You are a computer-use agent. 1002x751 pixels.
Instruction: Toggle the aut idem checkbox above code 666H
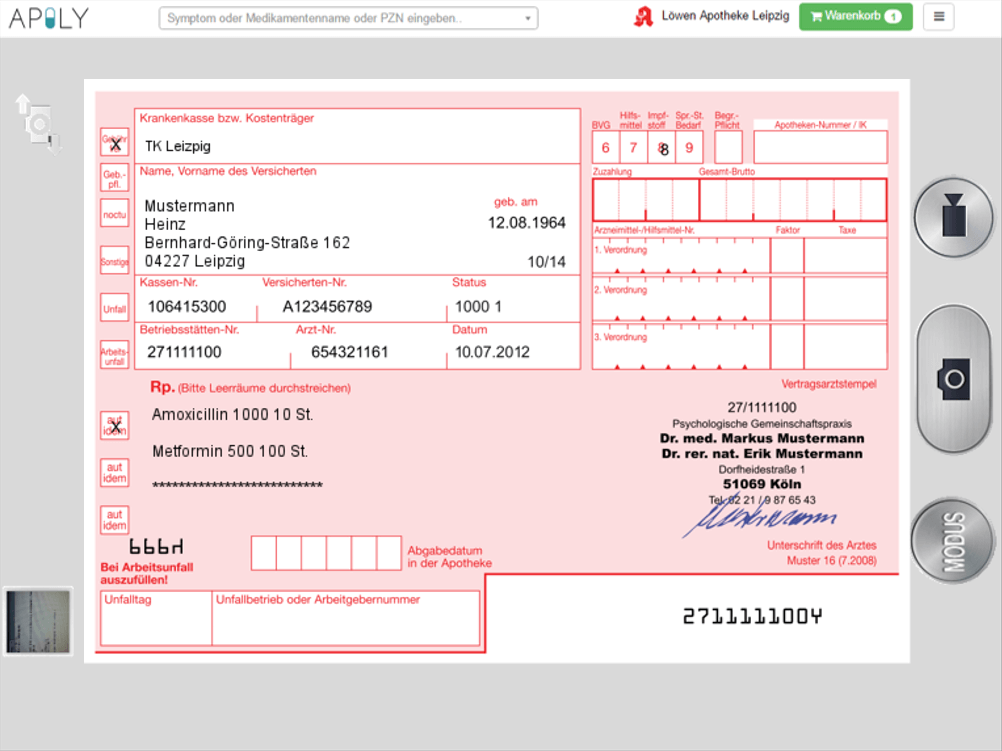coord(114,520)
